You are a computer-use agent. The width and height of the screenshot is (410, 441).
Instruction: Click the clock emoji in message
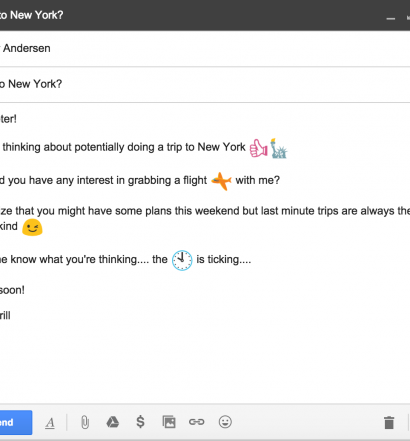[182, 260]
